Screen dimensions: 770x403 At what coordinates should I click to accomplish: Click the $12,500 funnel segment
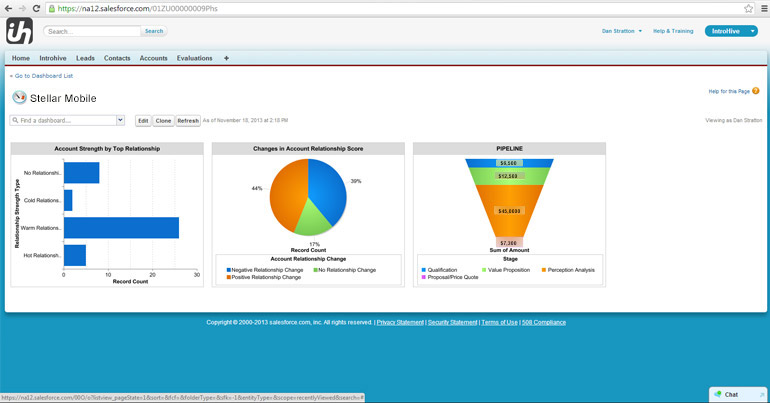(x=509, y=176)
